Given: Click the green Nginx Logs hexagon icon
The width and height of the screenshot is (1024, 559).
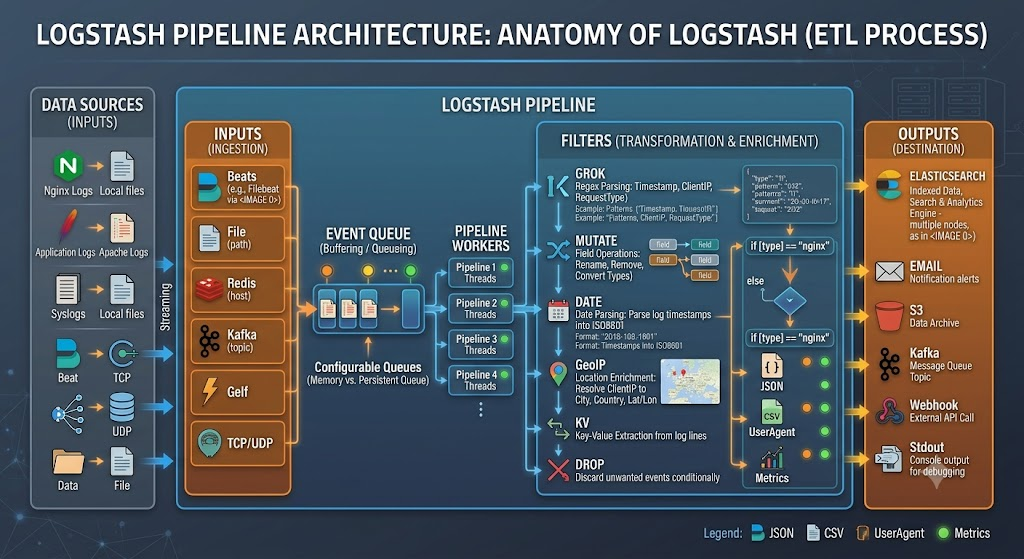Looking at the screenshot, I should pos(68,167).
